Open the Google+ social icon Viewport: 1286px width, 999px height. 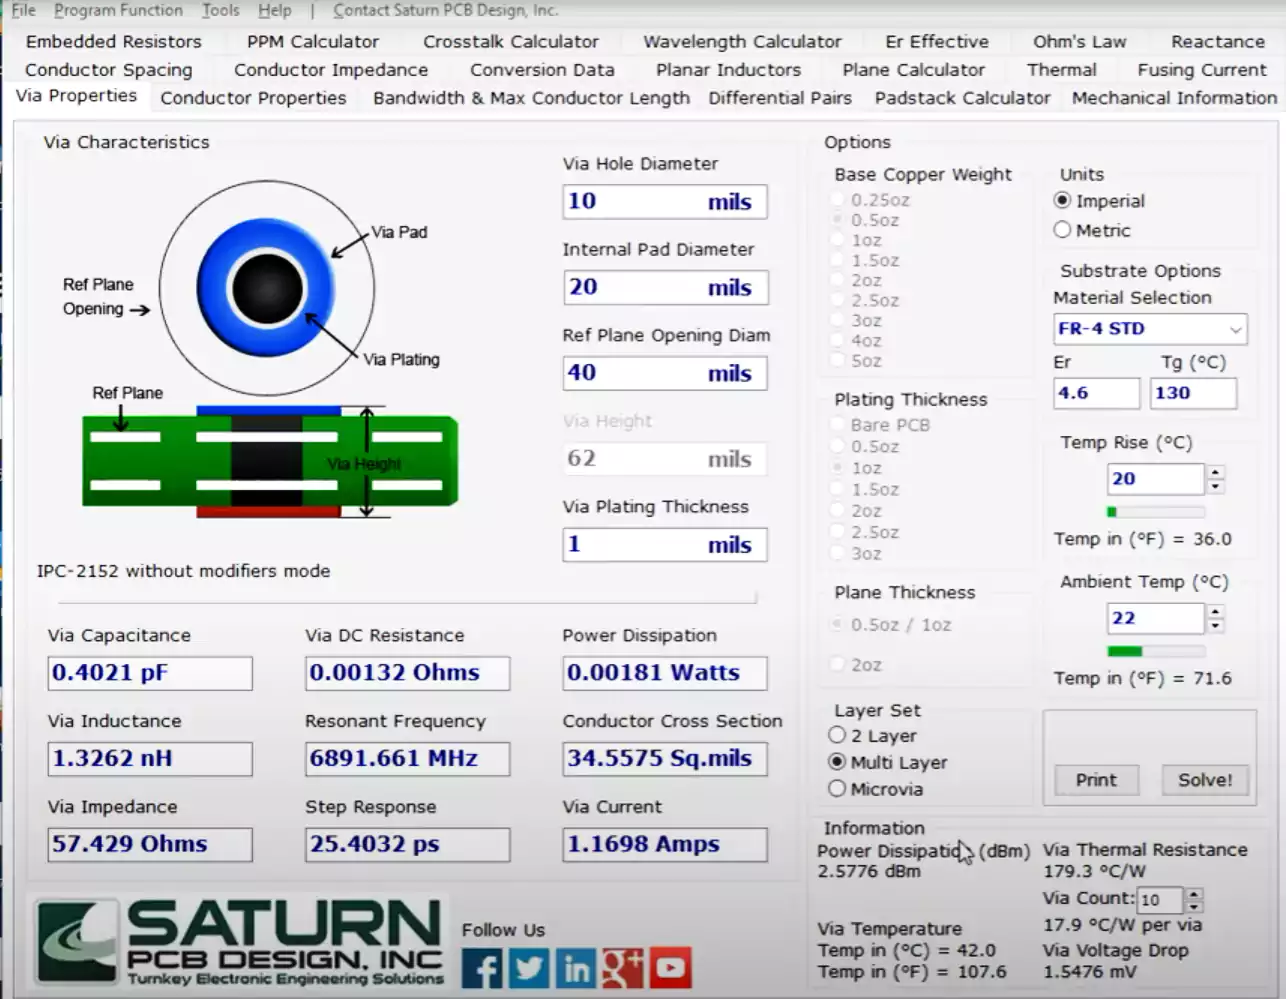pyautogui.click(x=622, y=968)
